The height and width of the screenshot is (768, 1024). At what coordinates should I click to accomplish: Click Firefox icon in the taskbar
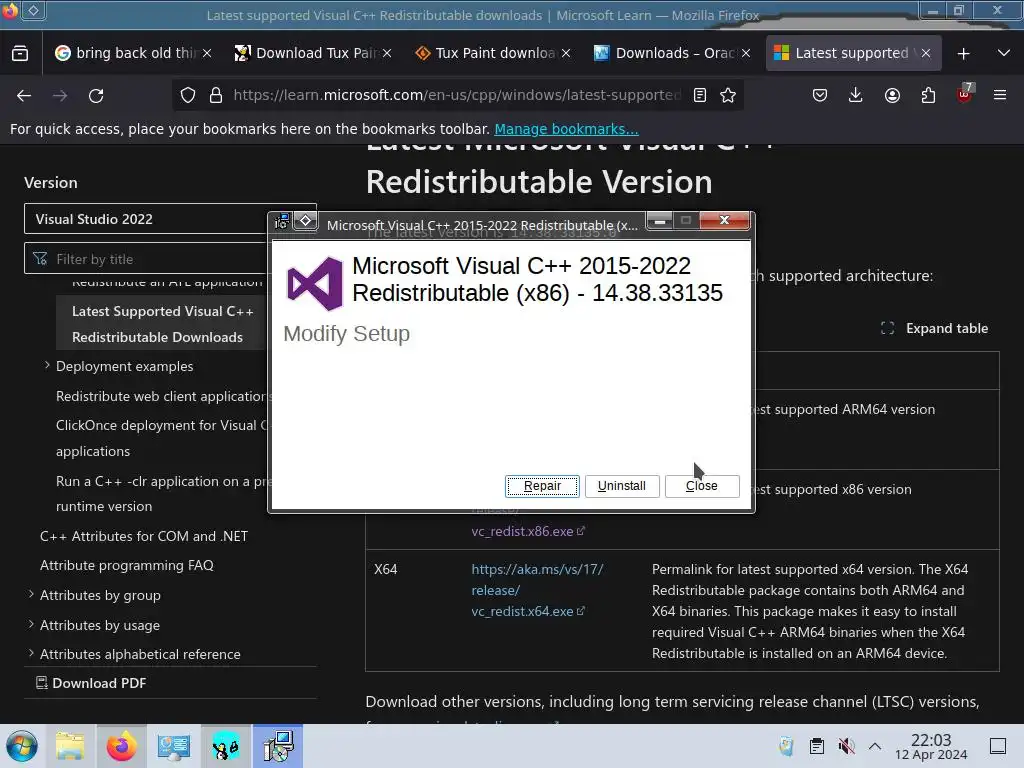121,746
